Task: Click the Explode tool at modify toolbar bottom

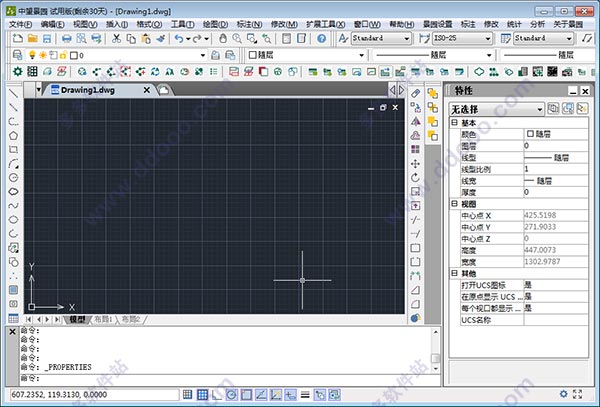Action: [416, 318]
